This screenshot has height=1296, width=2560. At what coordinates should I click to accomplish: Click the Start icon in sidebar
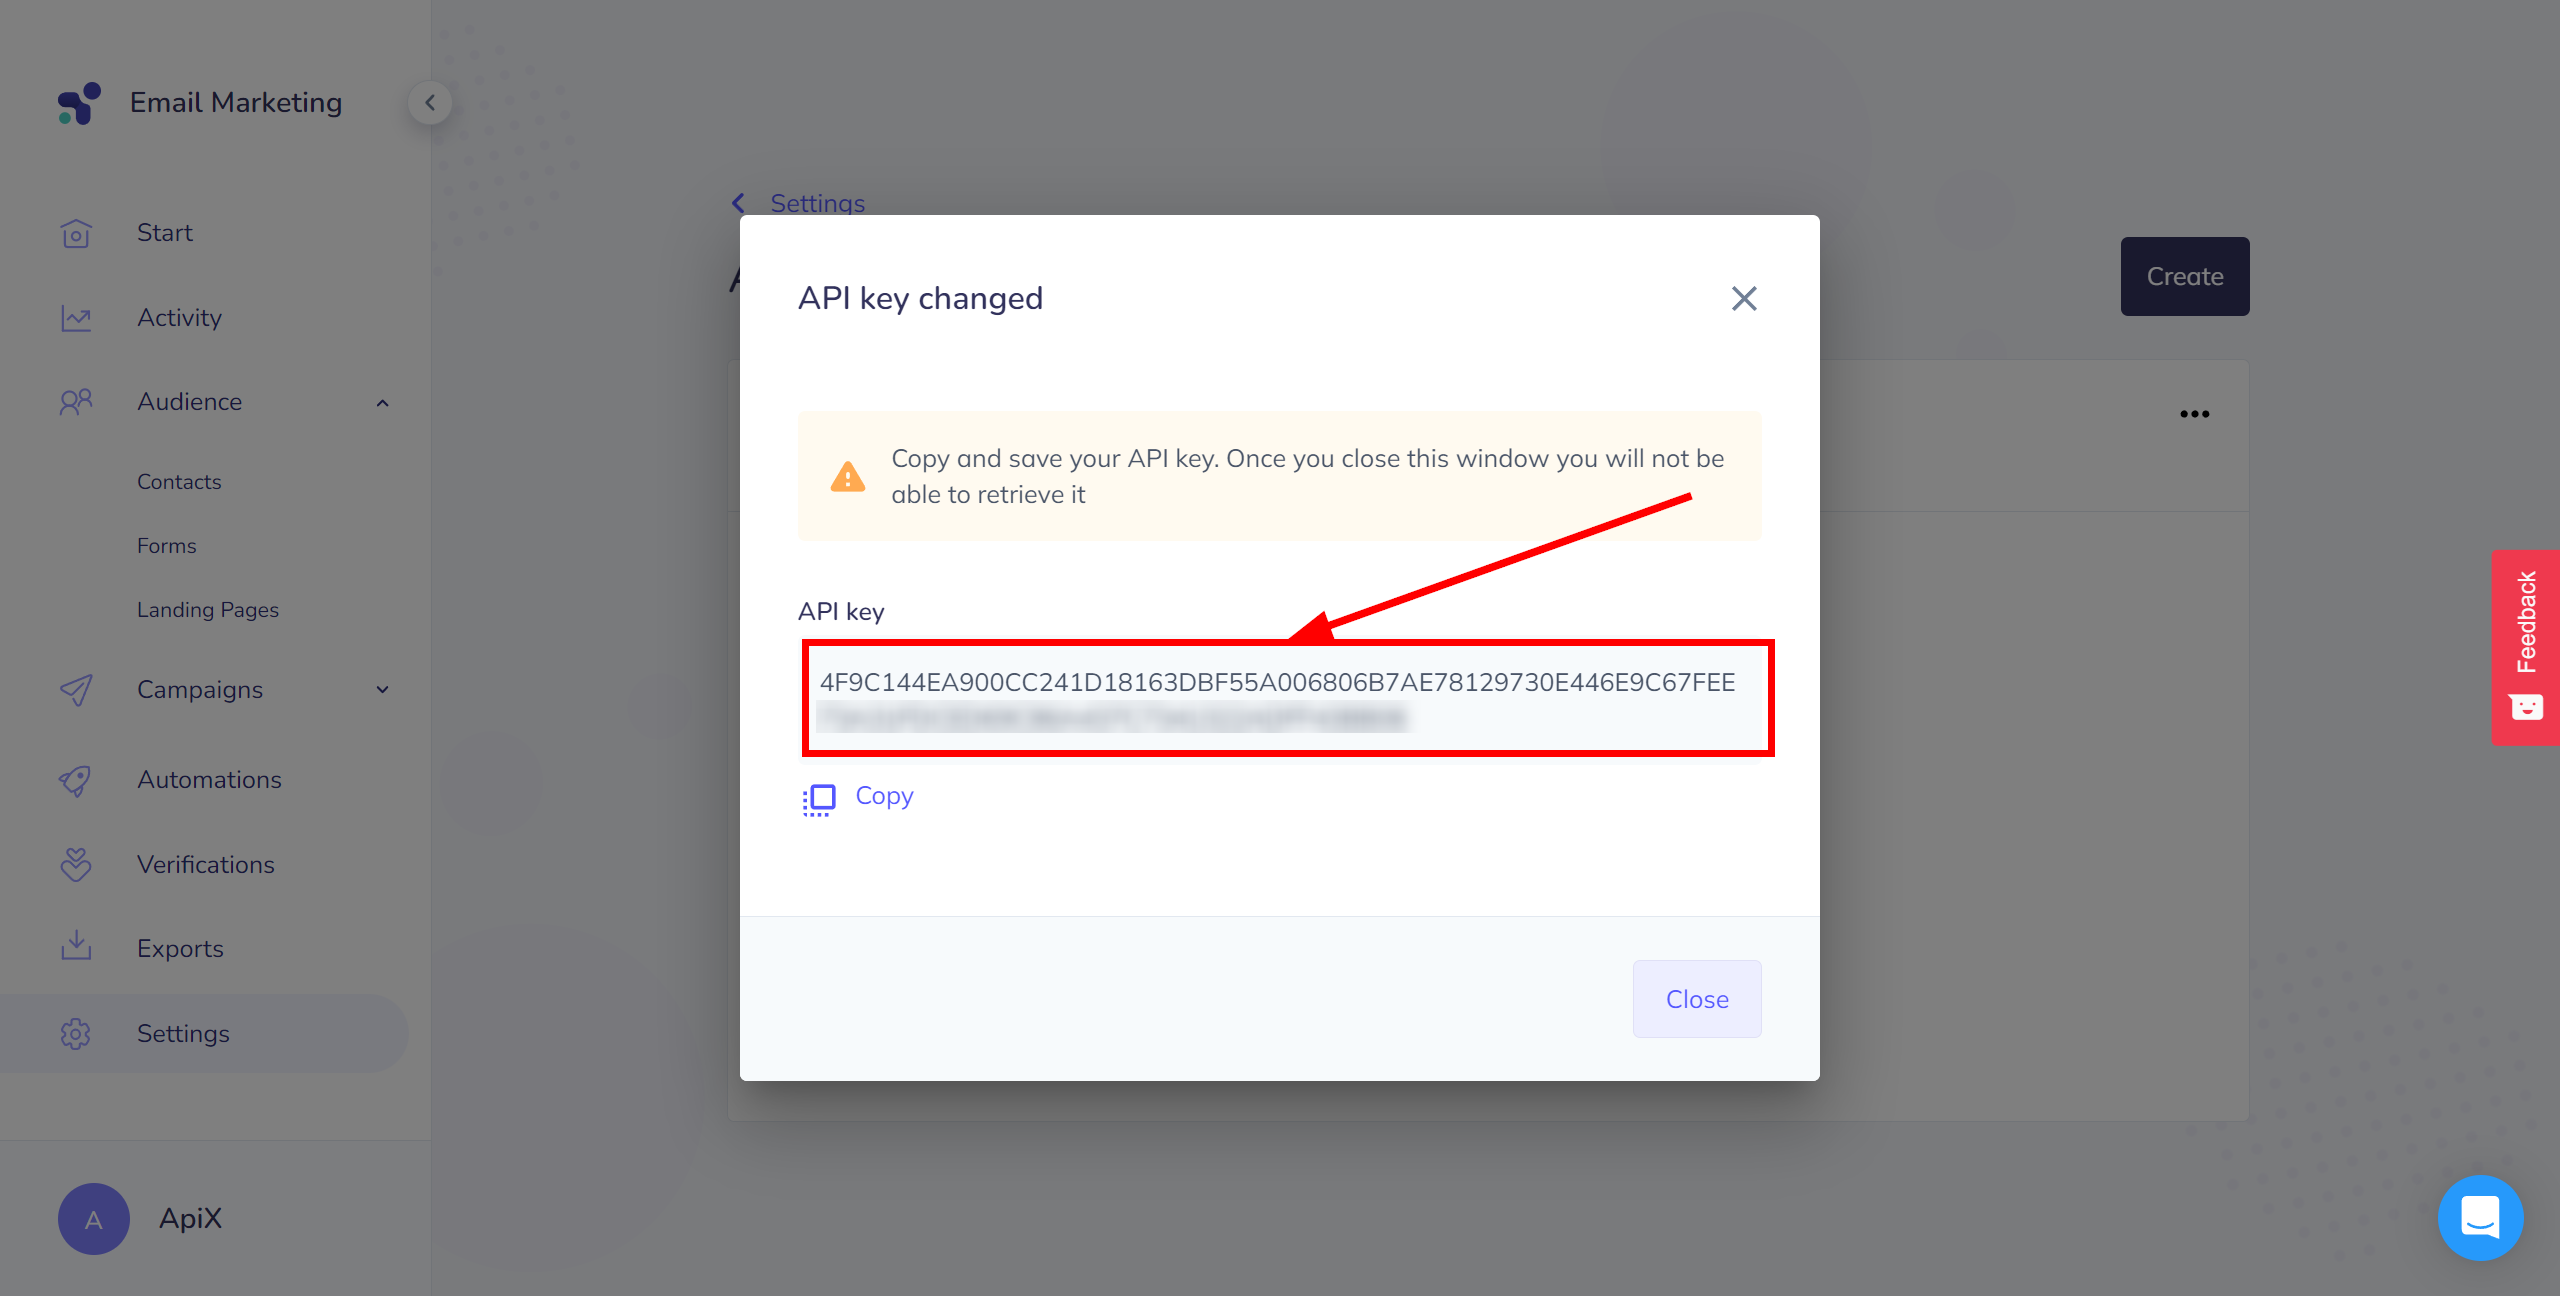[x=78, y=231]
